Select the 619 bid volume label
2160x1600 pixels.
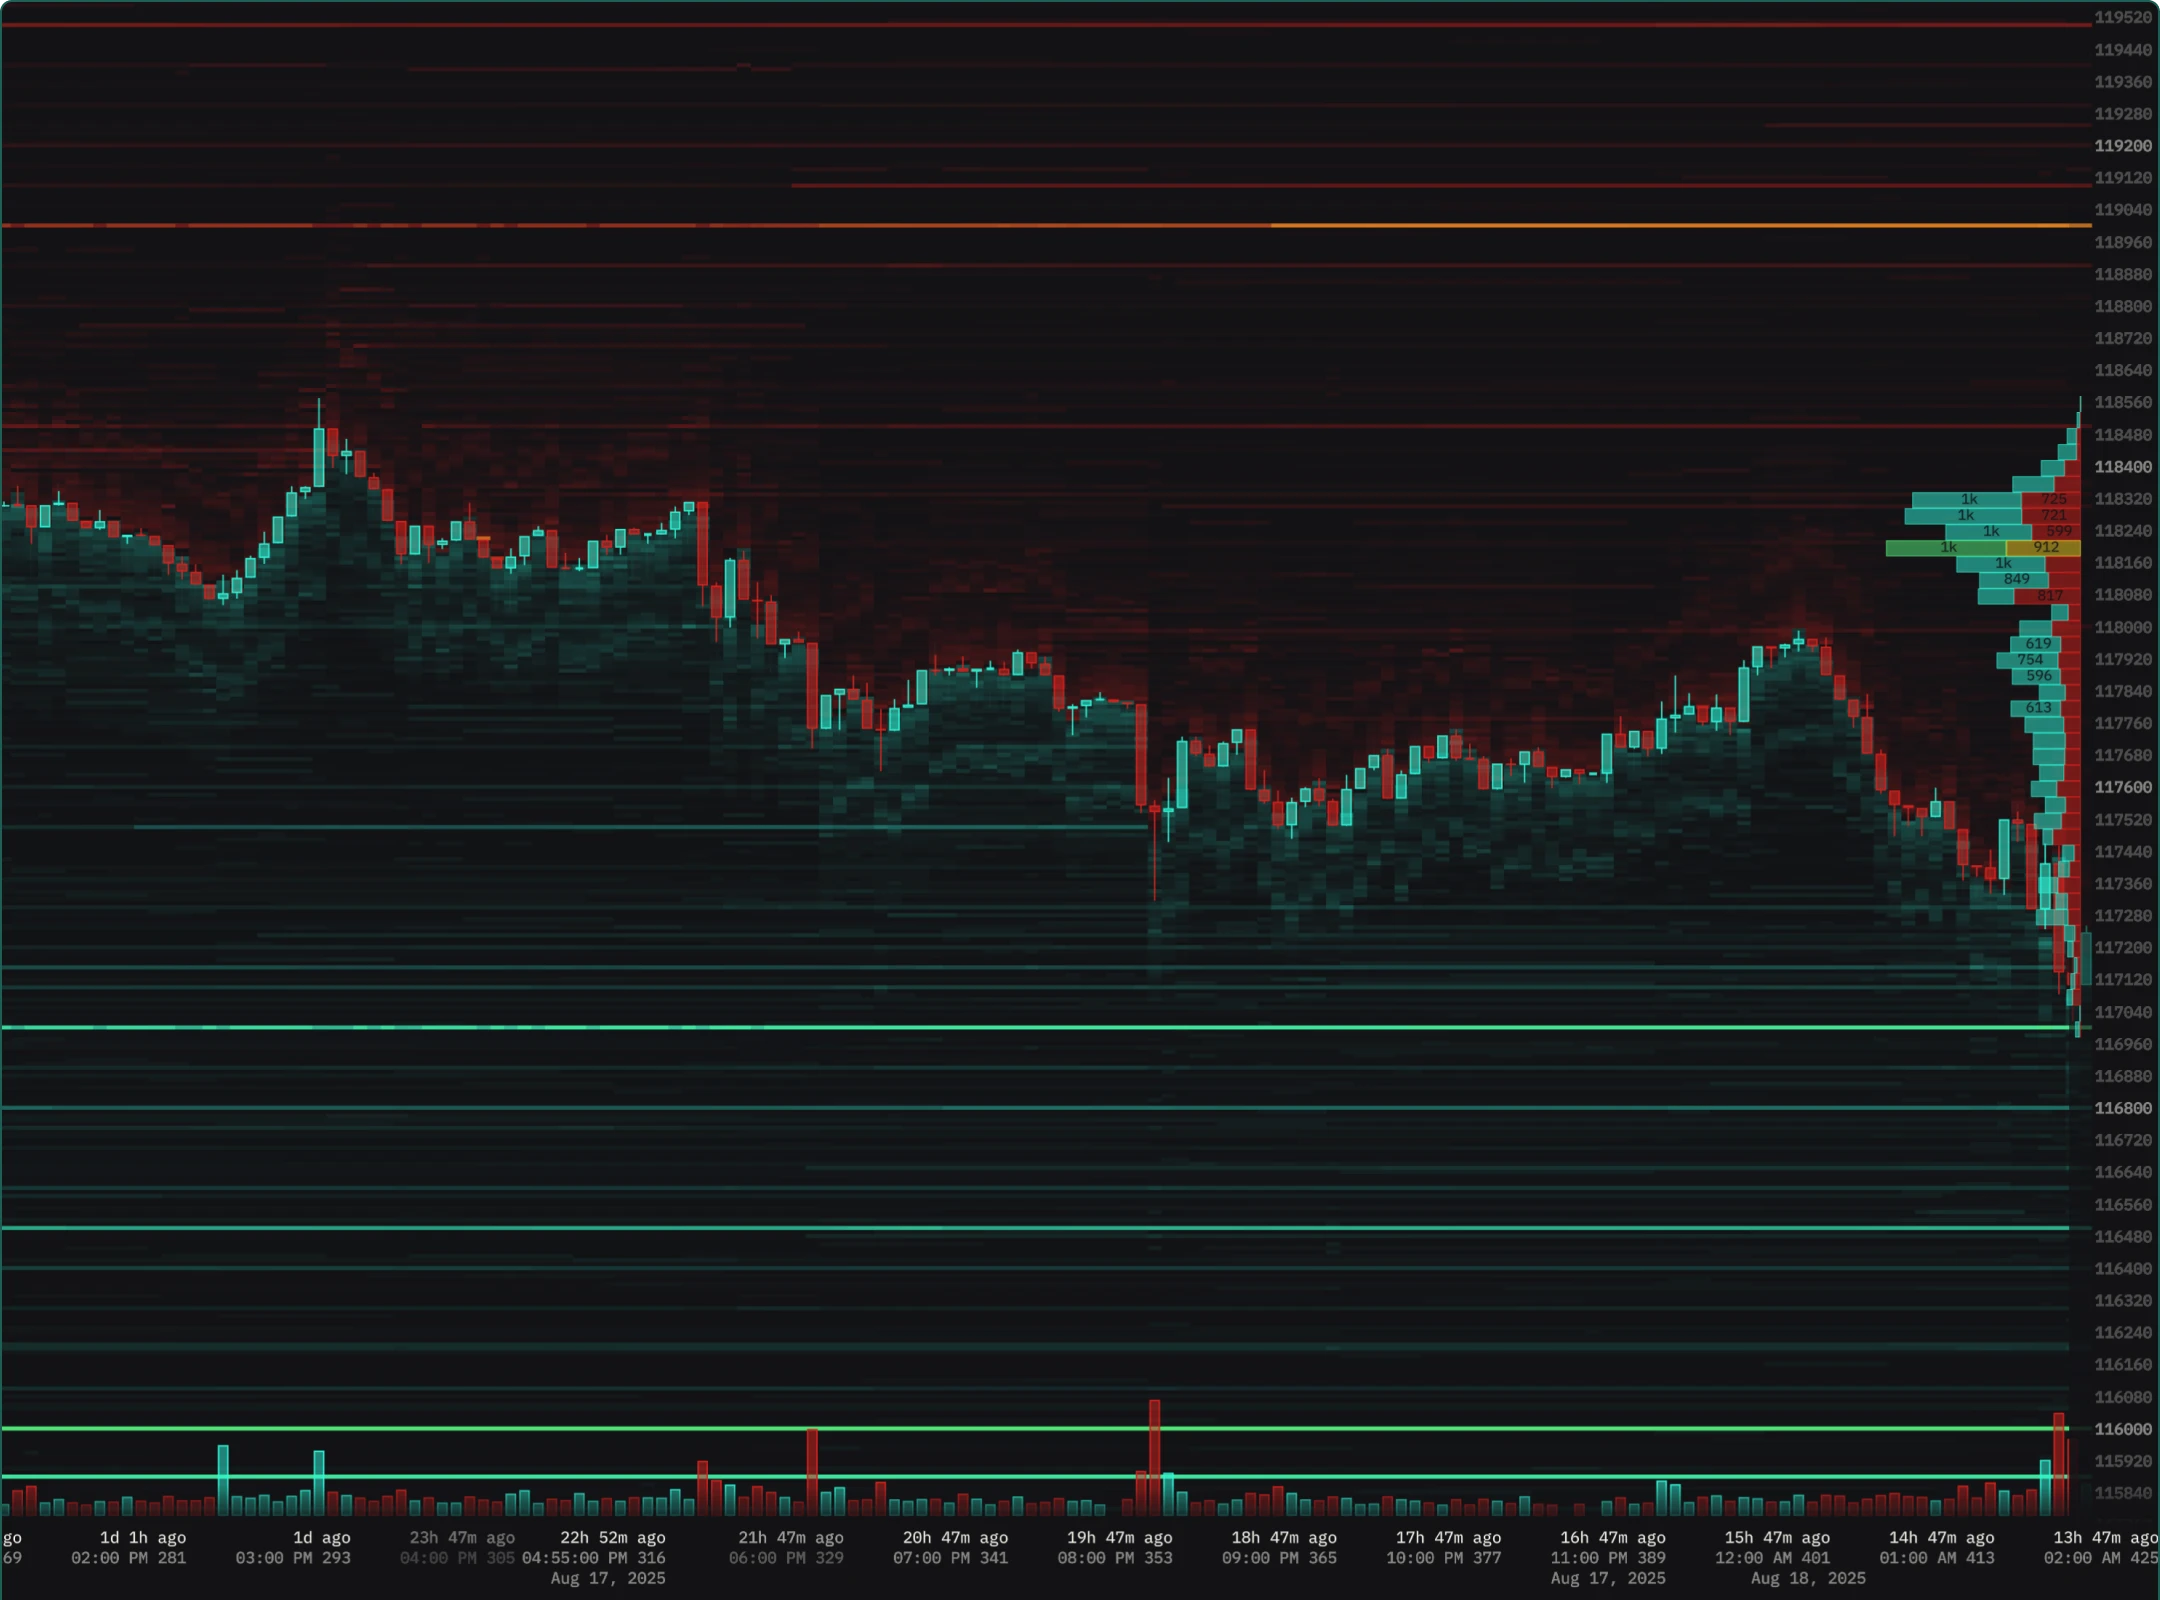2039,644
